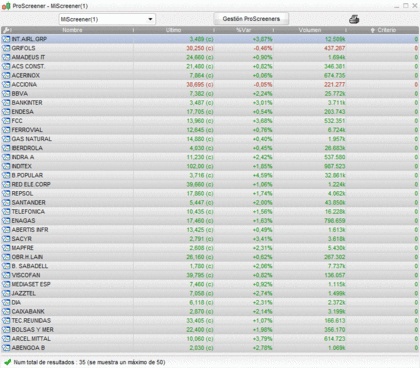Viewport: 420px width, 368px height.
Task: Select the VISCOFAN stock name
Action: [x=26, y=275]
